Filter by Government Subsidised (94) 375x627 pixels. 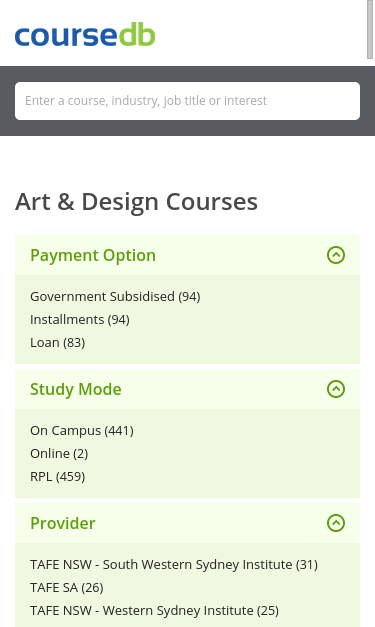point(115,297)
